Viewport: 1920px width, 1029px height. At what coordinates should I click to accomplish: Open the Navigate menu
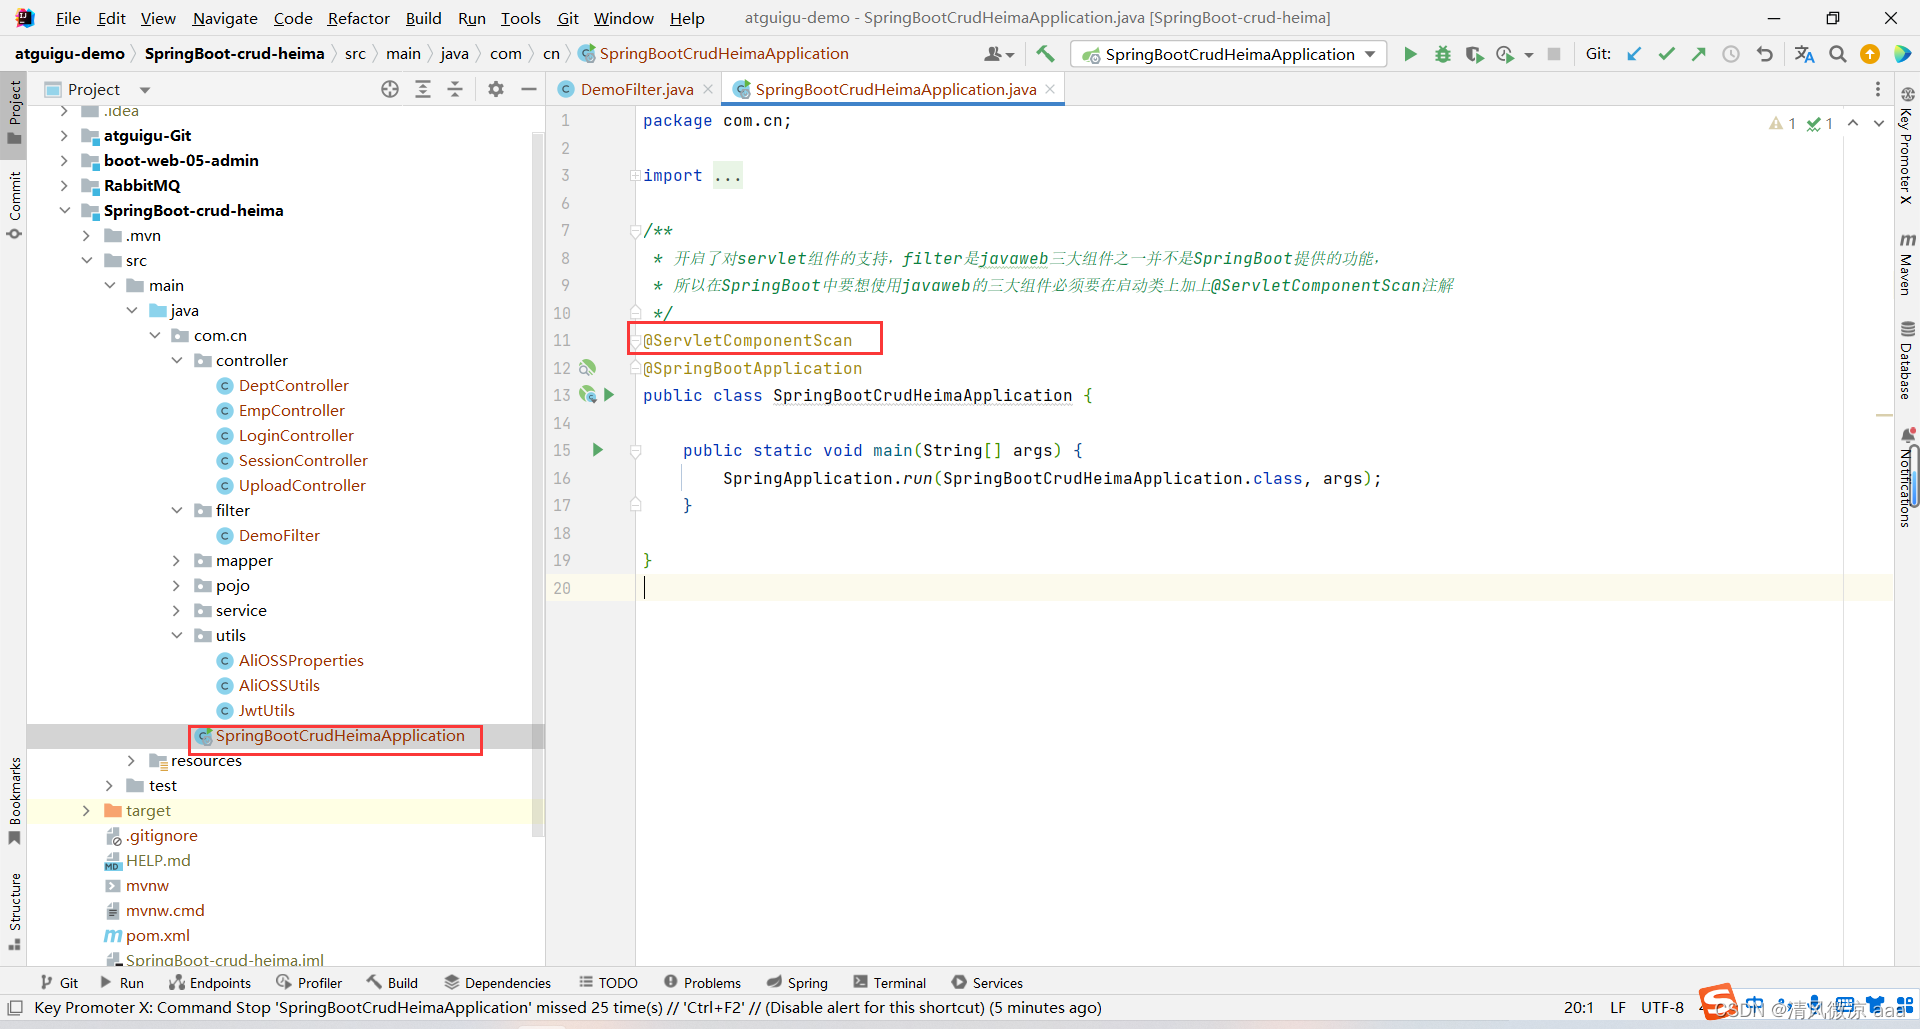tap(225, 18)
